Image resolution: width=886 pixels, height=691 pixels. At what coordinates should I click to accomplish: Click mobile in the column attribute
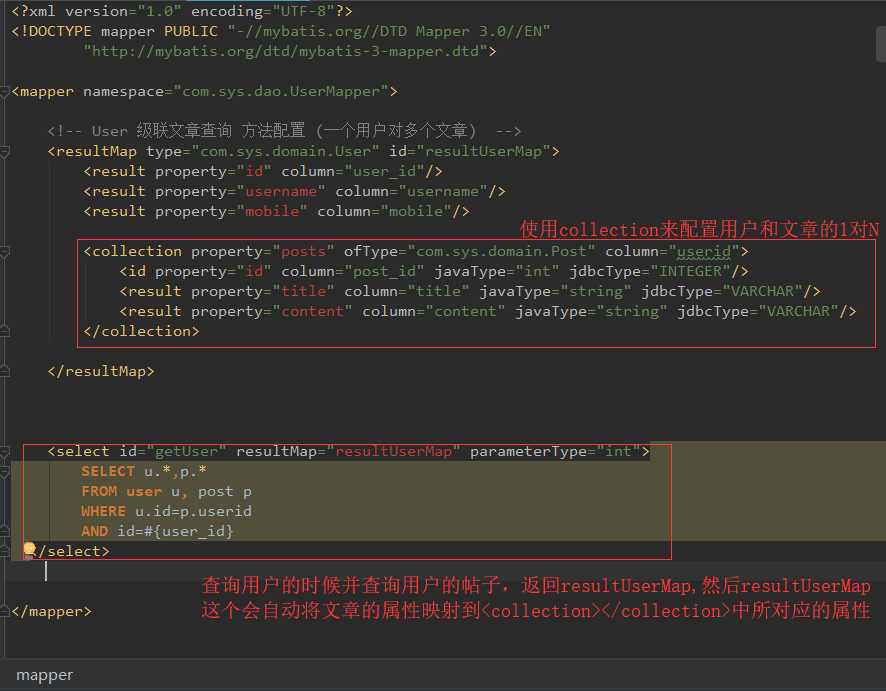coord(416,211)
